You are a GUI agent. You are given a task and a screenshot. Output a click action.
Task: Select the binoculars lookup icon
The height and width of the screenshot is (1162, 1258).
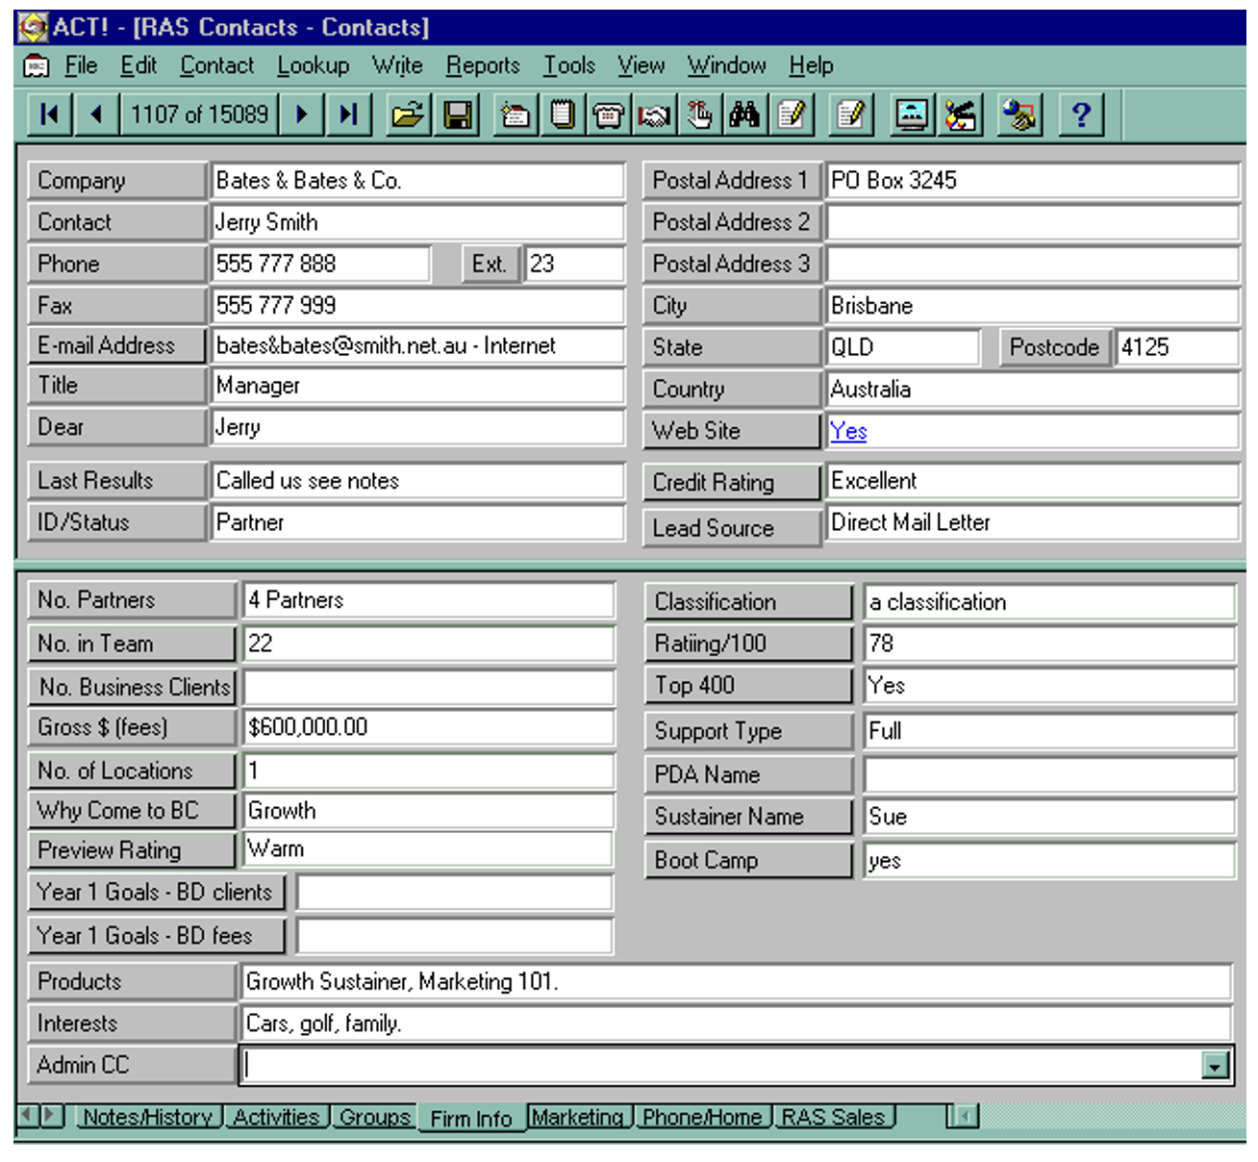(746, 115)
